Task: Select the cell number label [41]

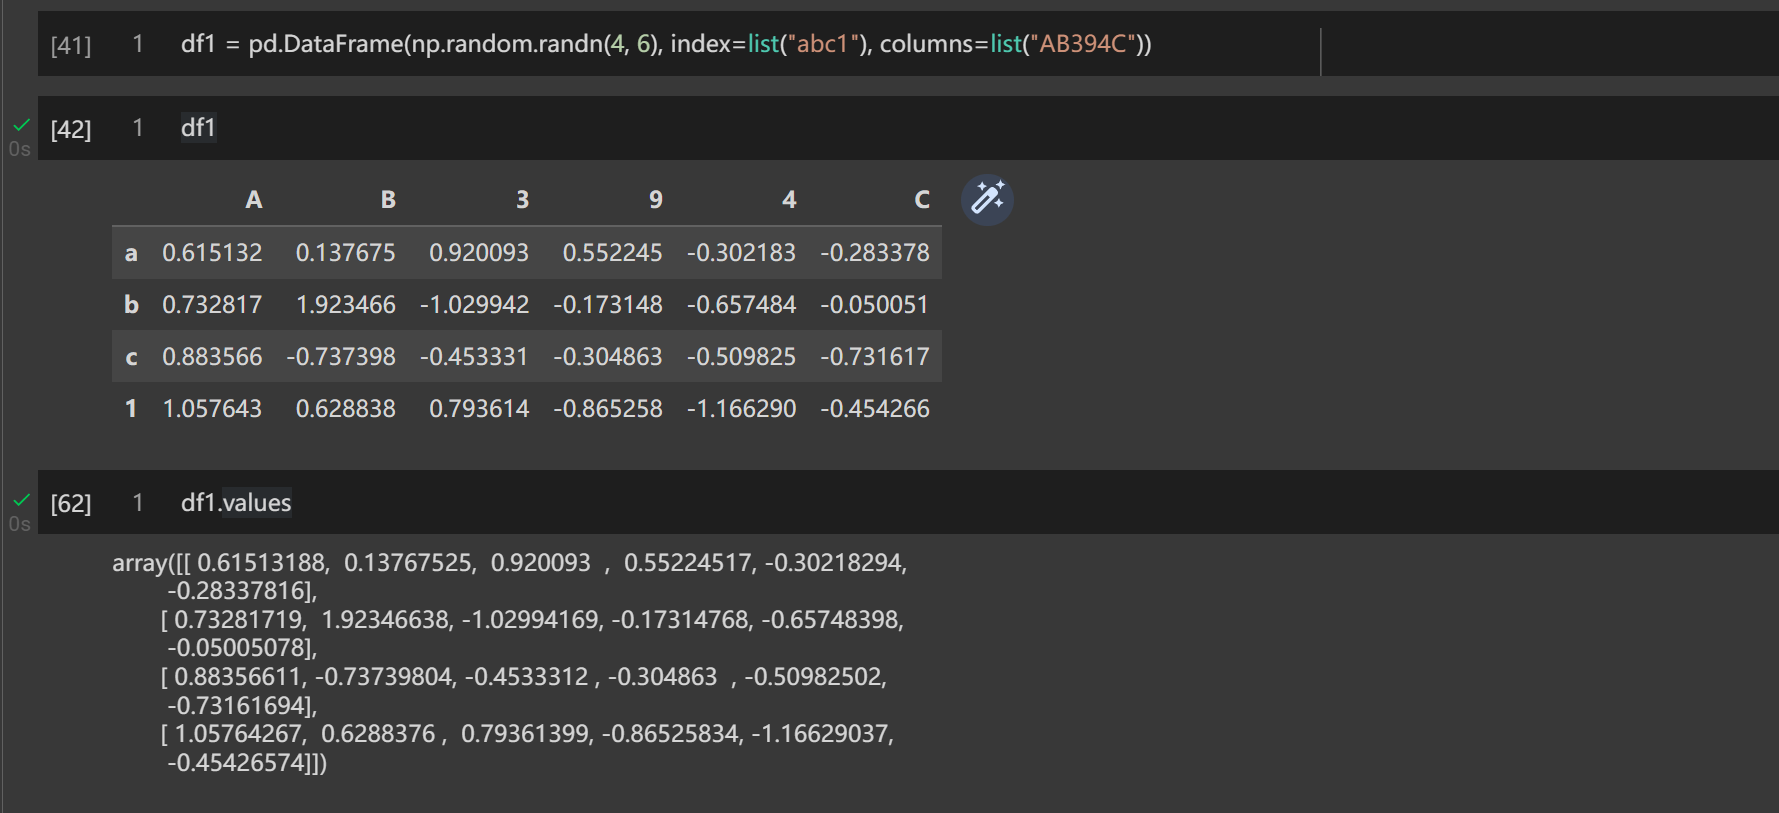Action: pyautogui.click(x=71, y=45)
